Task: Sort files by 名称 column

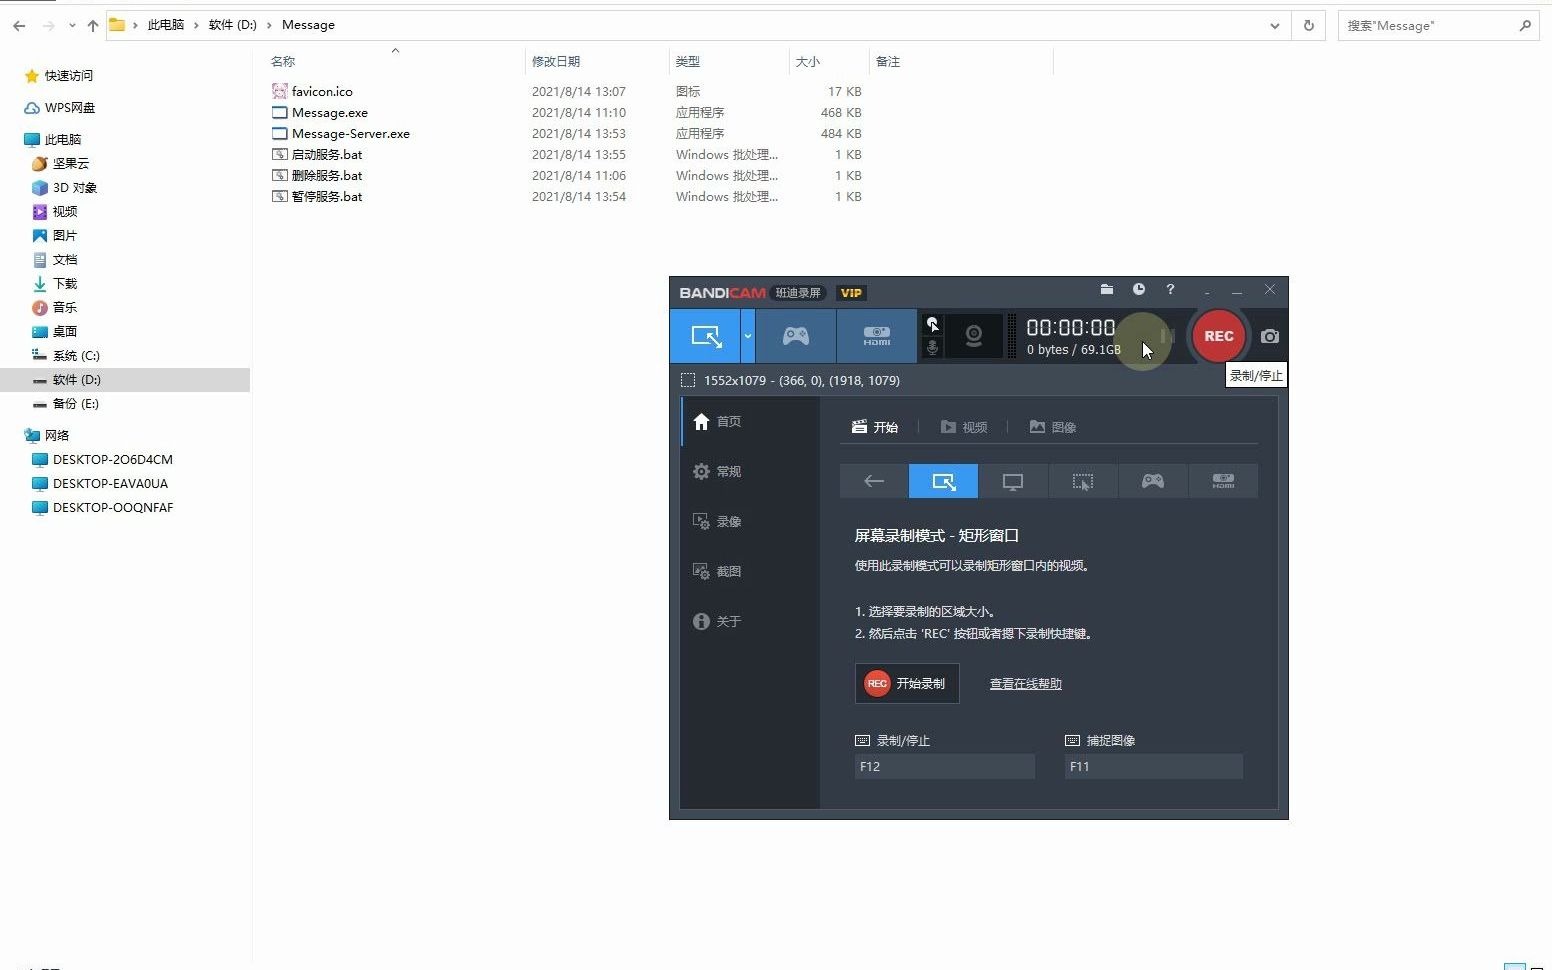Action: [283, 61]
